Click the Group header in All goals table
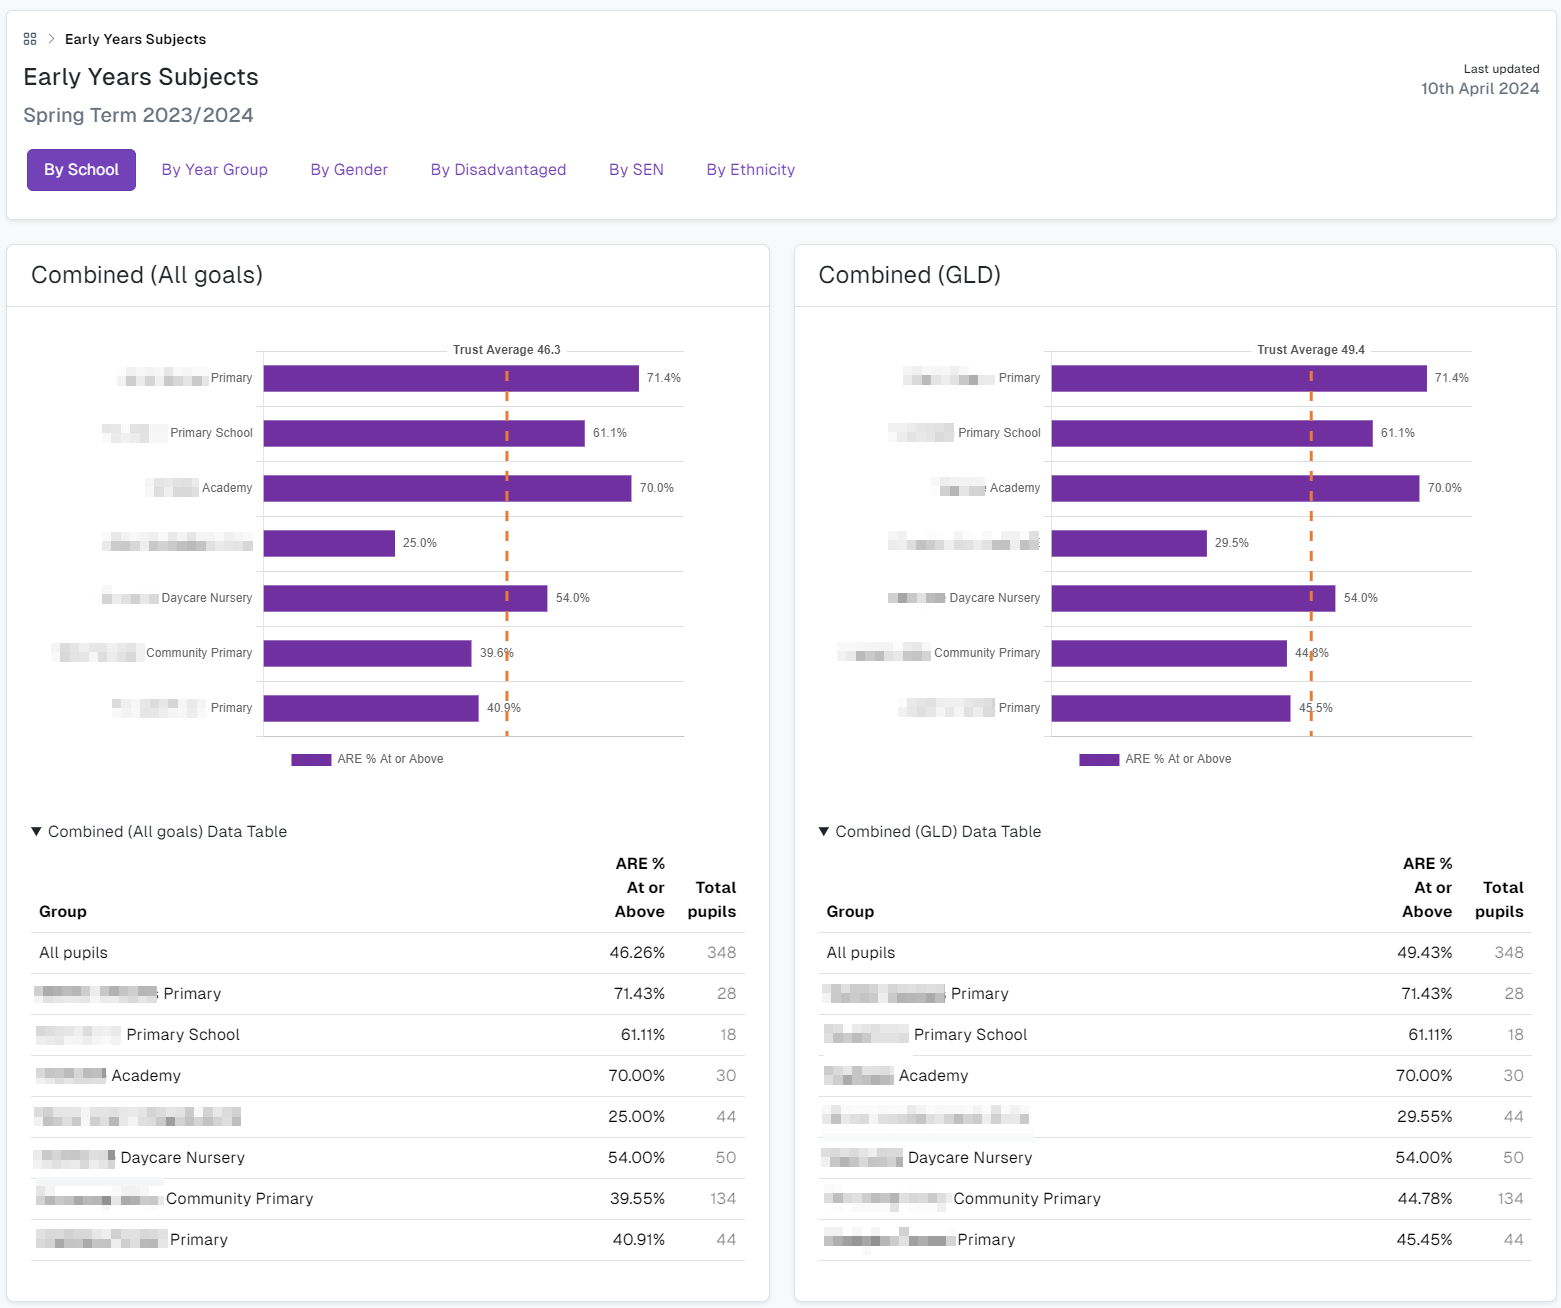The width and height of the screenshot is (1561, 1308). coord(63,911)
